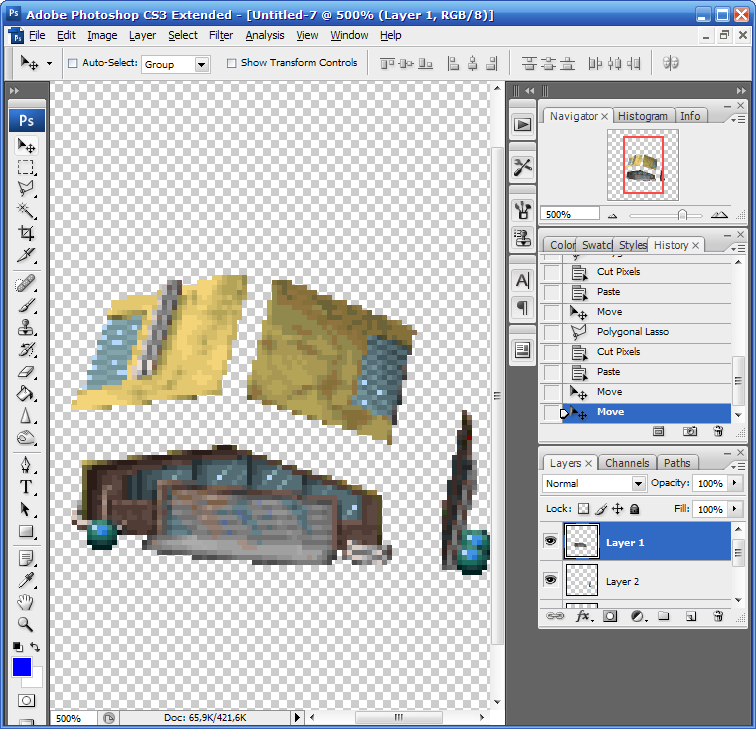756x729 pixels.
Task: Toggle lock transparent pixels
Action: [x=583, y=509]
